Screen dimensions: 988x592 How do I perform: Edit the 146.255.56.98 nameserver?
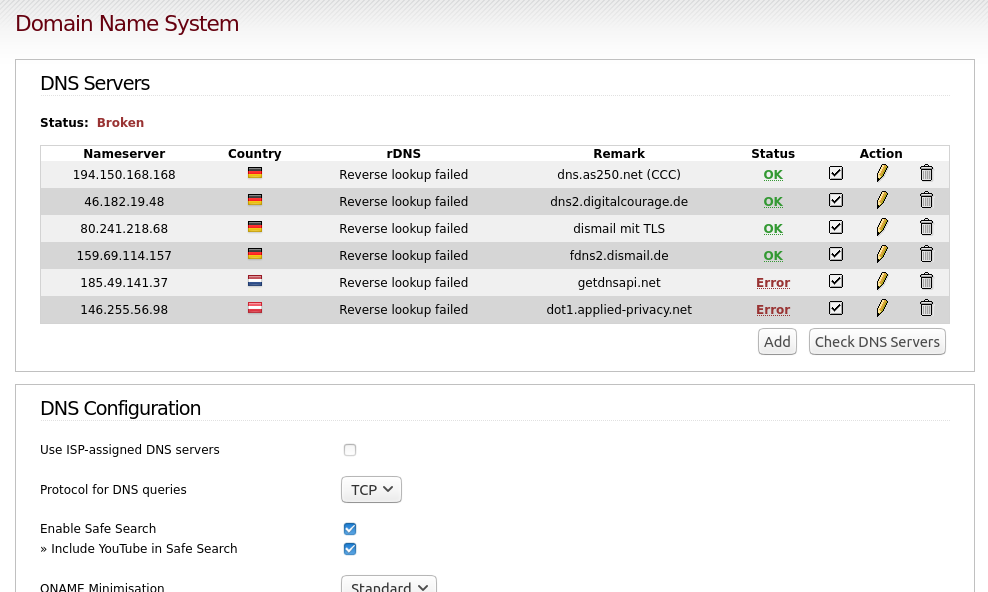pos(882,309)
